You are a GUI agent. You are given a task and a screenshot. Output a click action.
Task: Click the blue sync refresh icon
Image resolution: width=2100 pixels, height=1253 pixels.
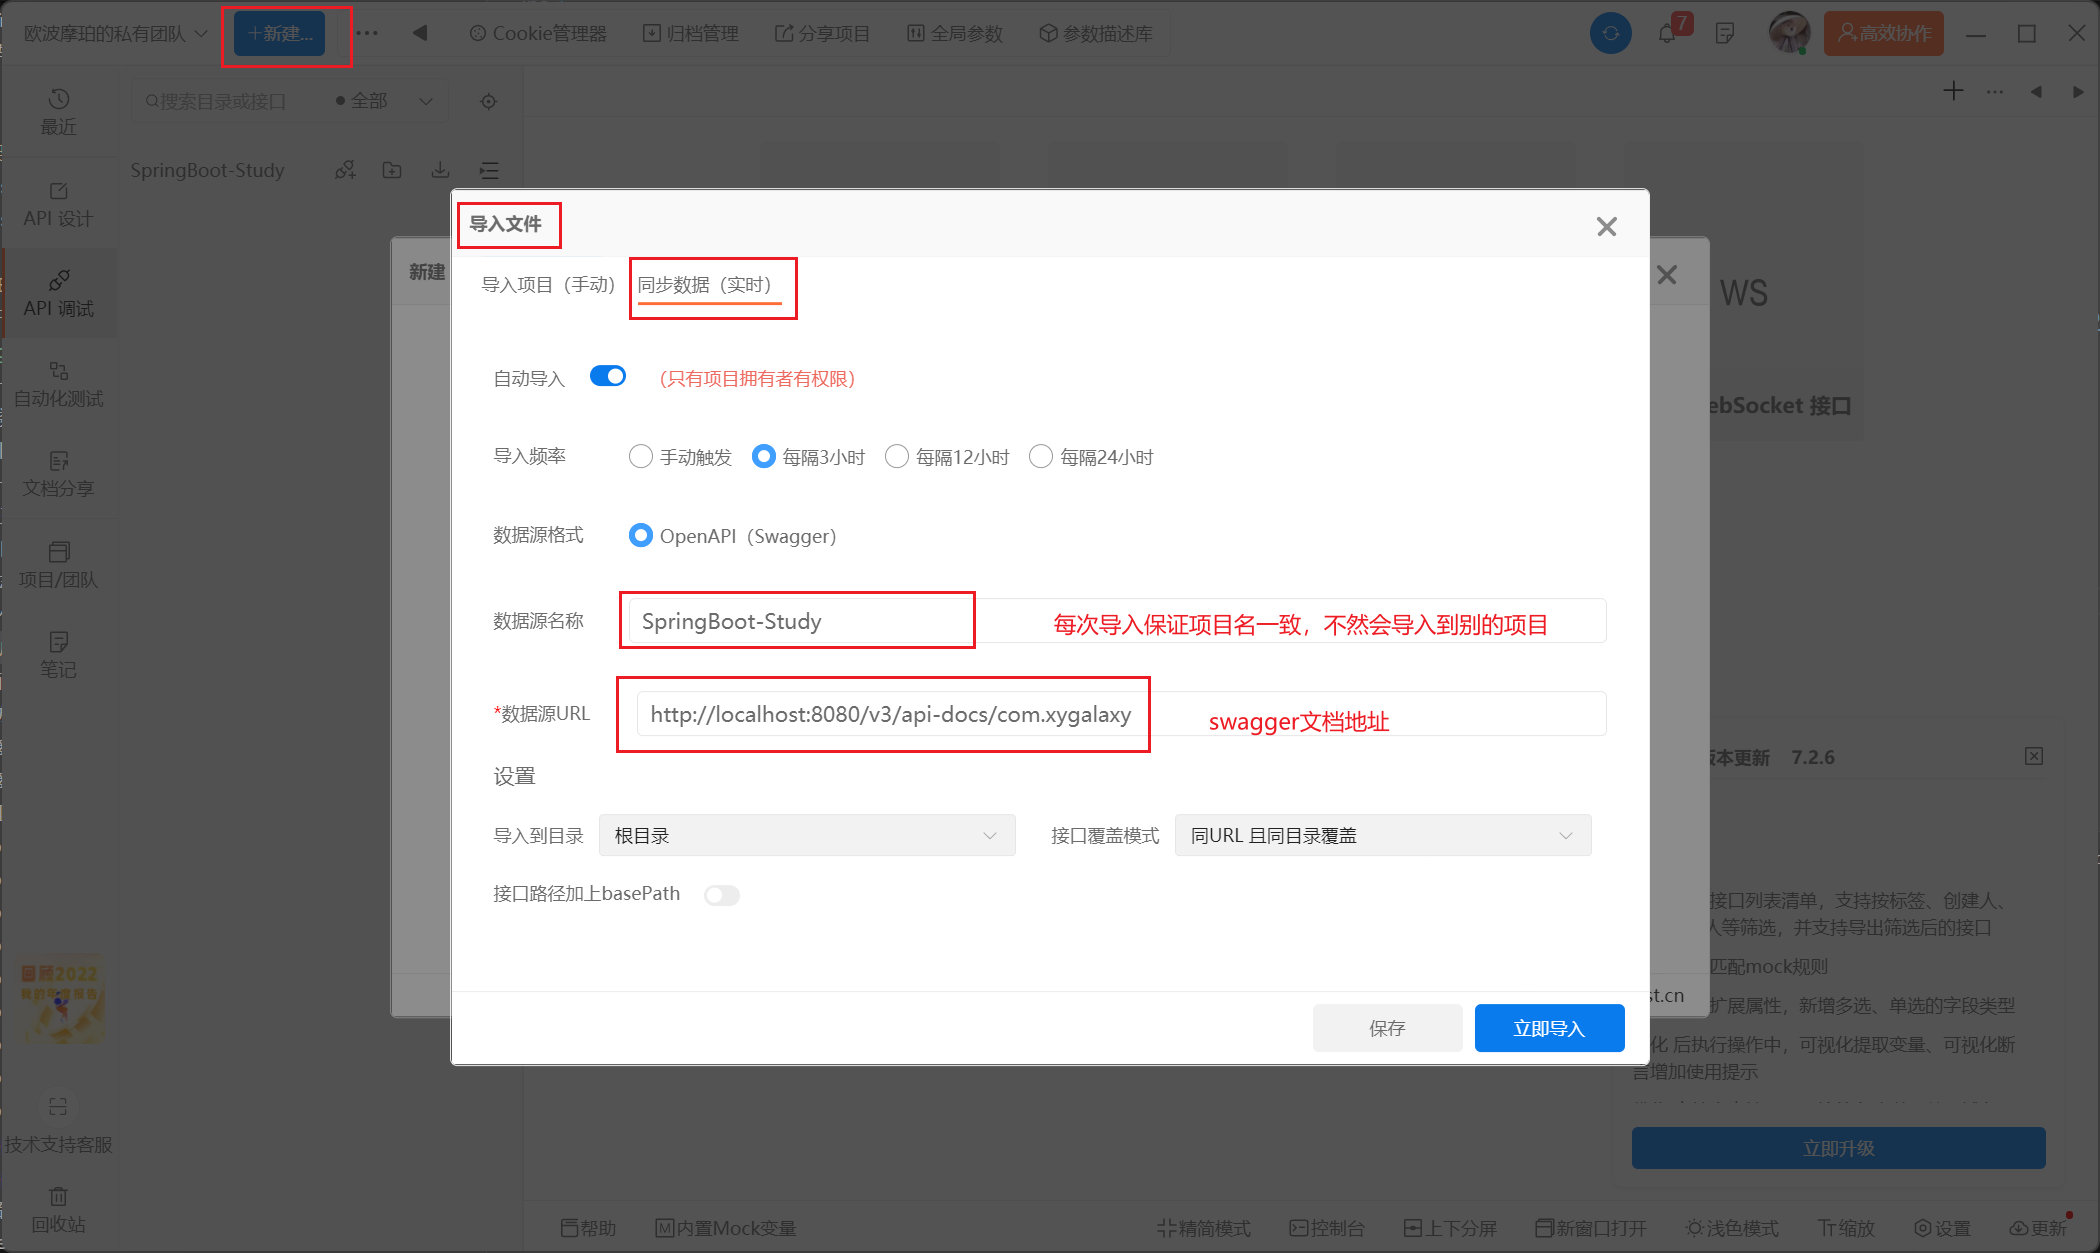pos(1610,34)
